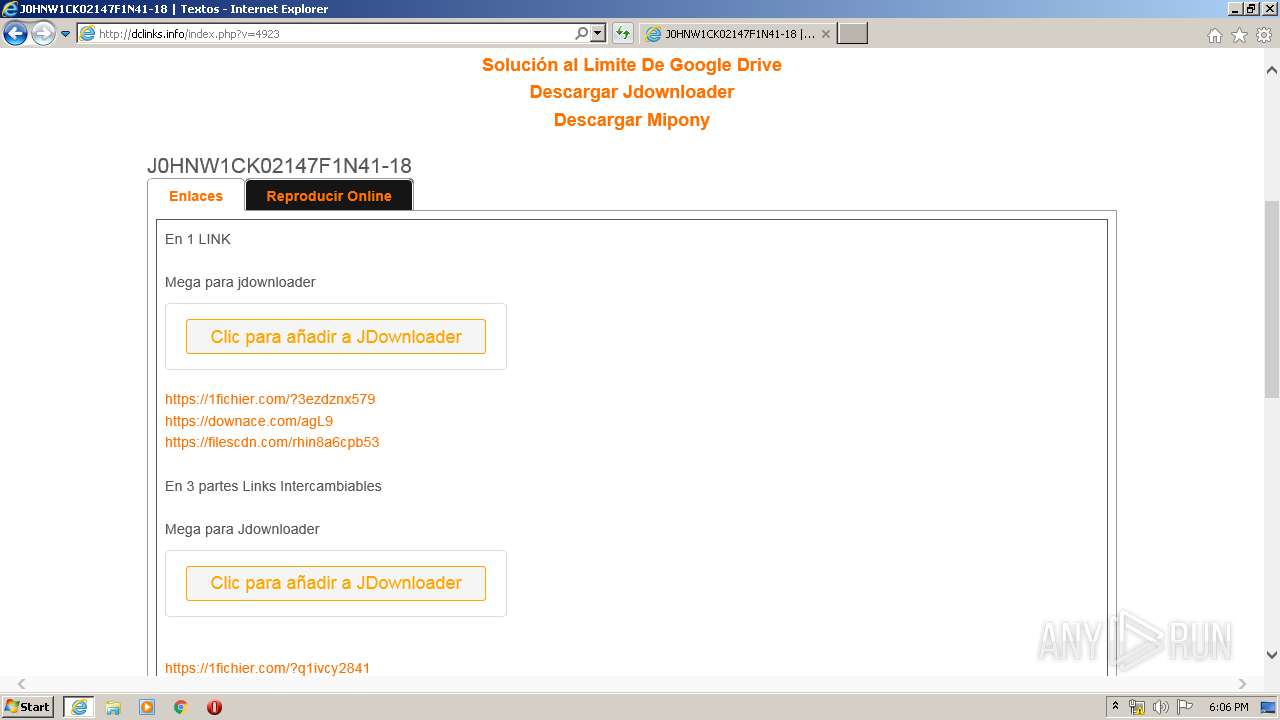Open the red Opera-style taskbar icon

coord(214,707)
